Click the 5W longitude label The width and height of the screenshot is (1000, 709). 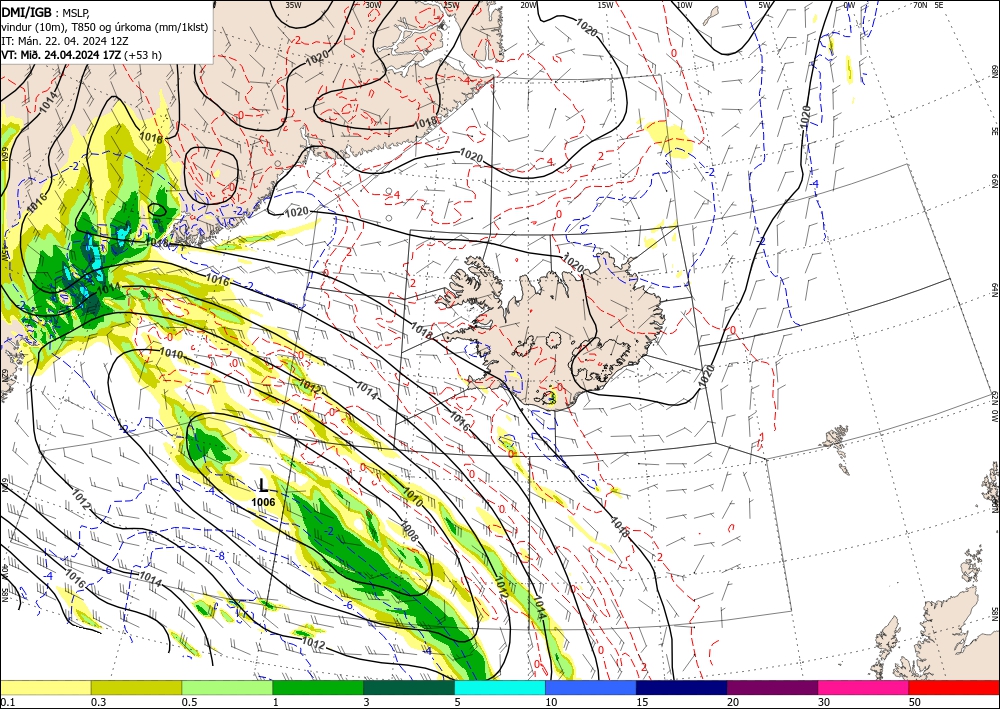pos(765,4)
